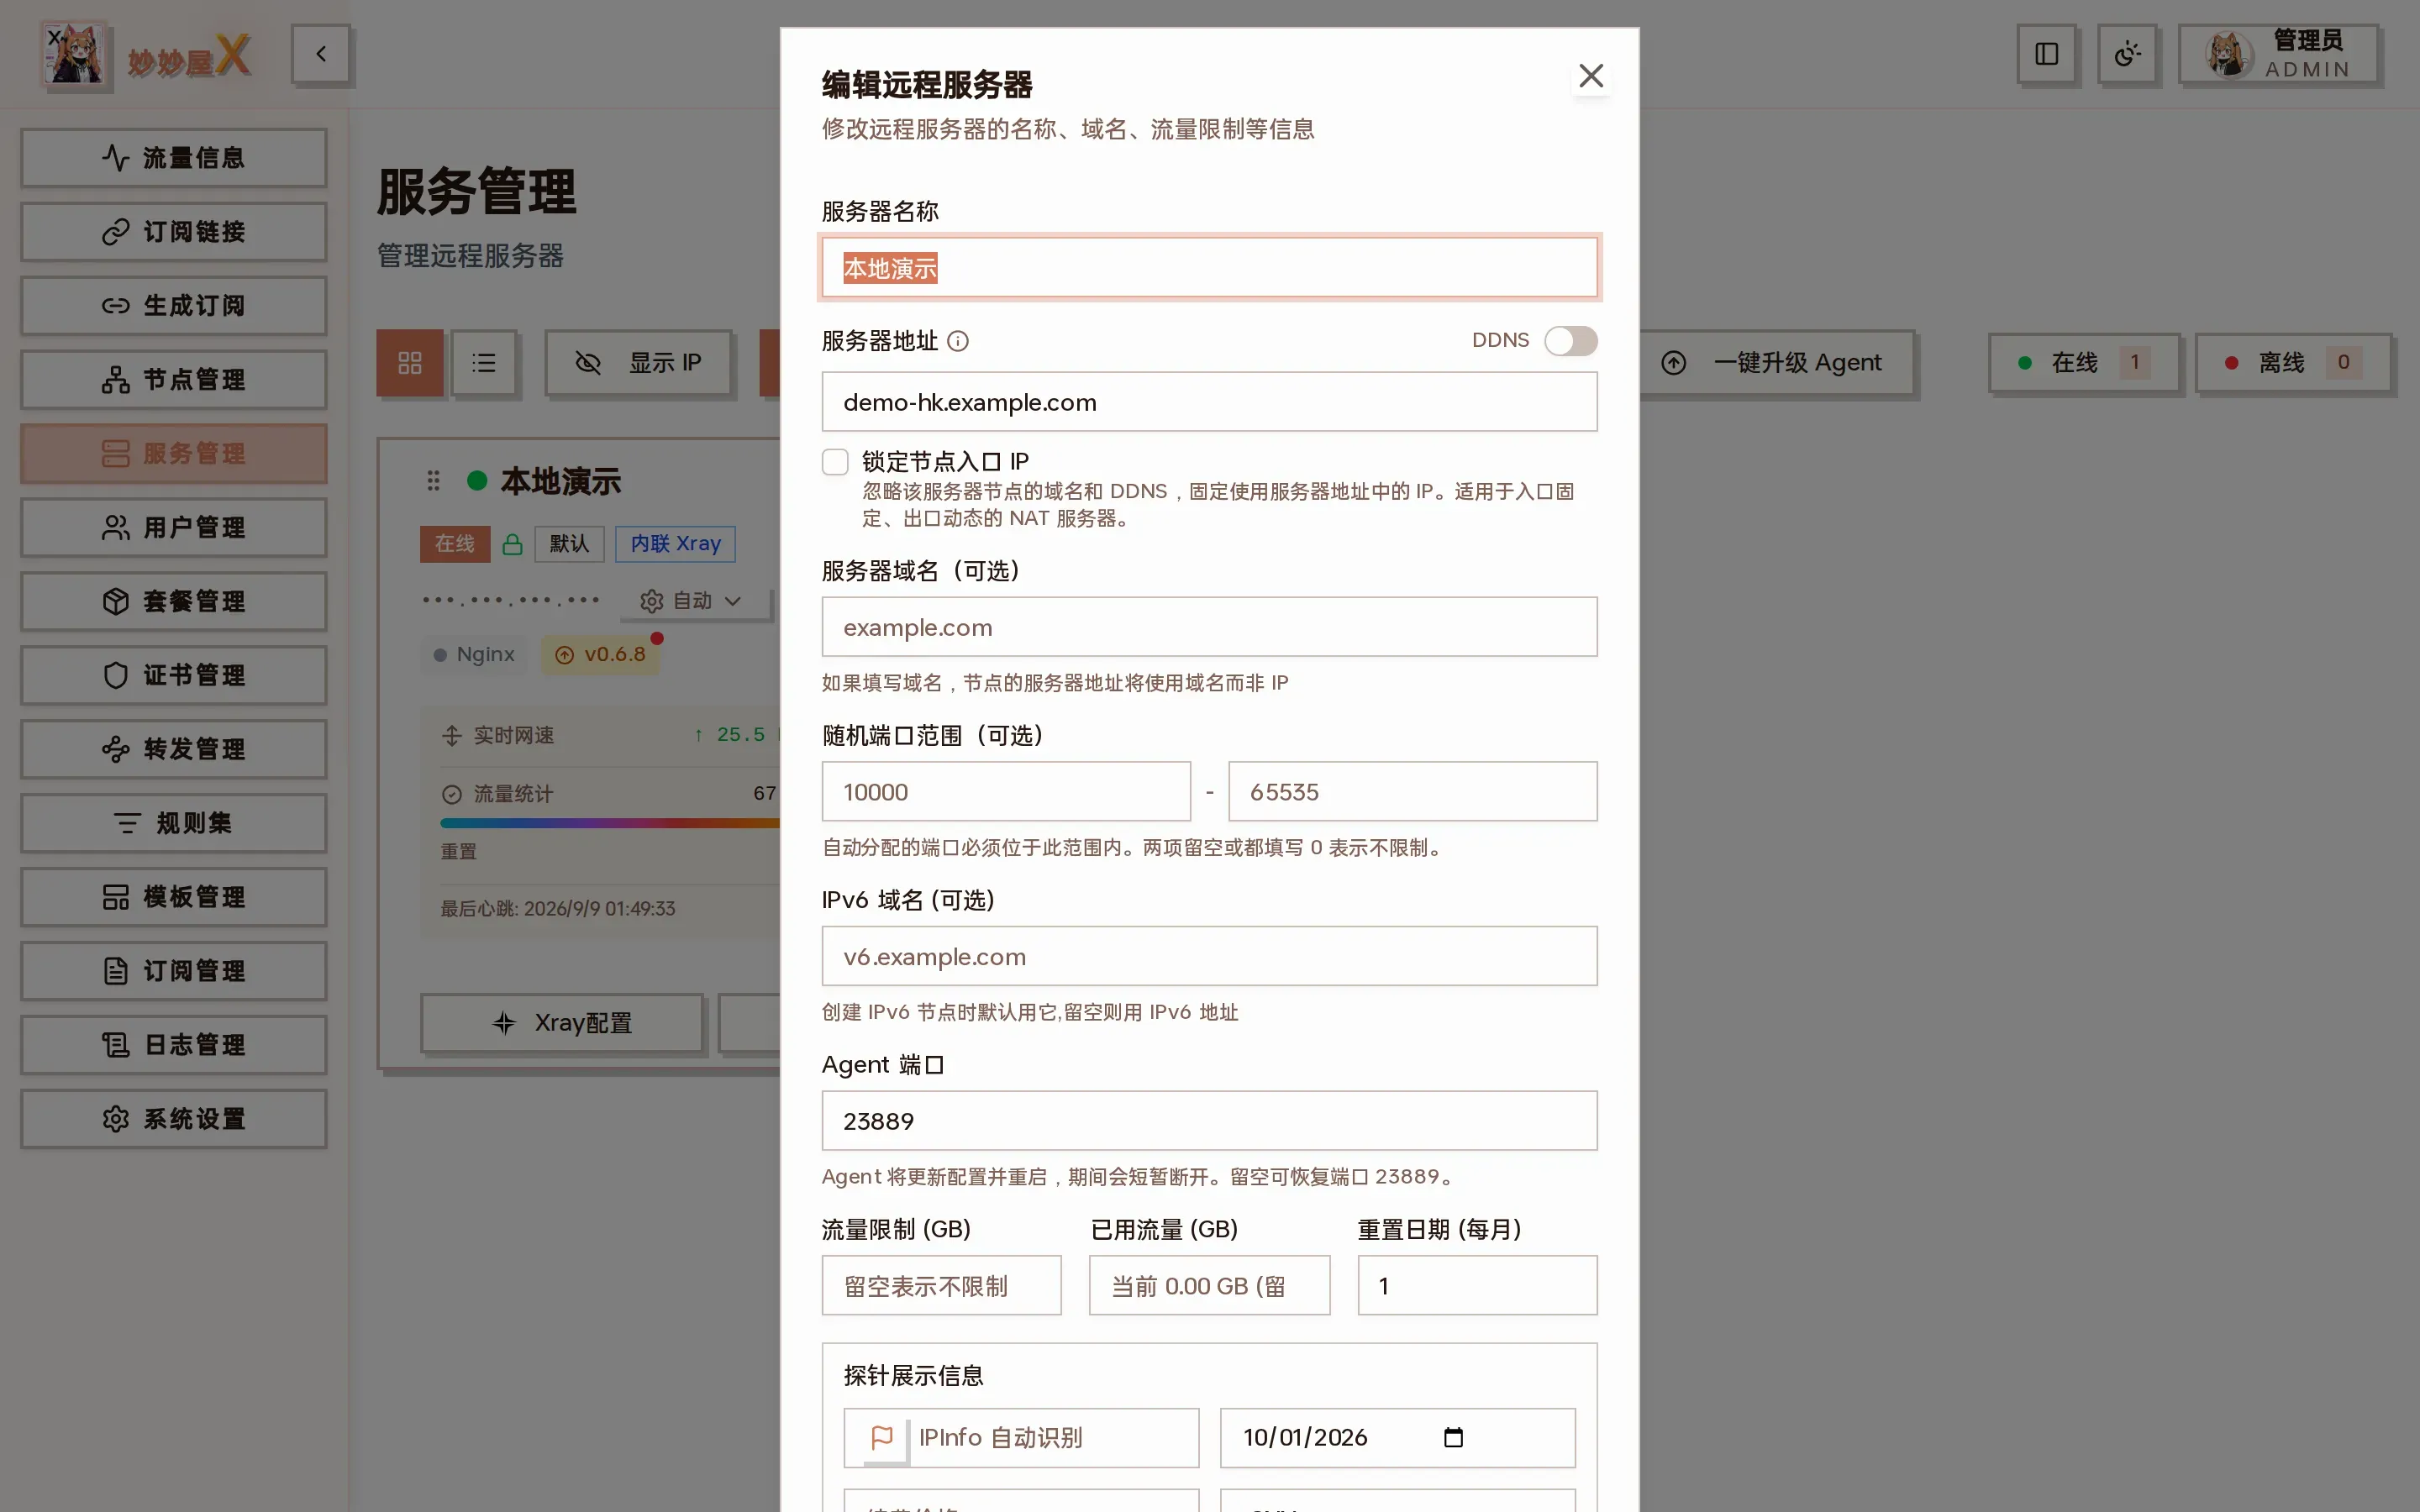2420x1512 pixels.
Task: Click the port range start field 10000
Action: pyautogui.click(x=1006, y=792)
